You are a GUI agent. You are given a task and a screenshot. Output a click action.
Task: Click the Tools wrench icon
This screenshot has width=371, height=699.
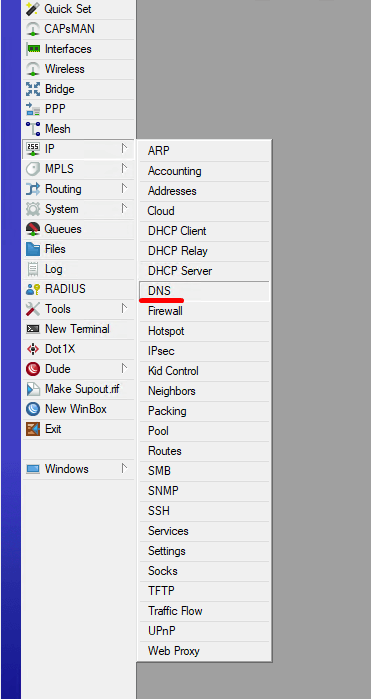[x=33, y=309]
